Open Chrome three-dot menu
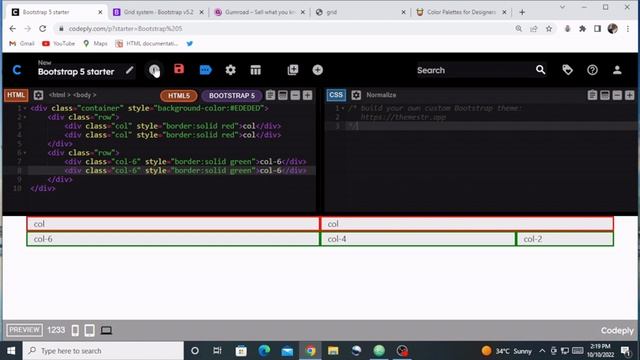640x360 pixels. [628, 29]
